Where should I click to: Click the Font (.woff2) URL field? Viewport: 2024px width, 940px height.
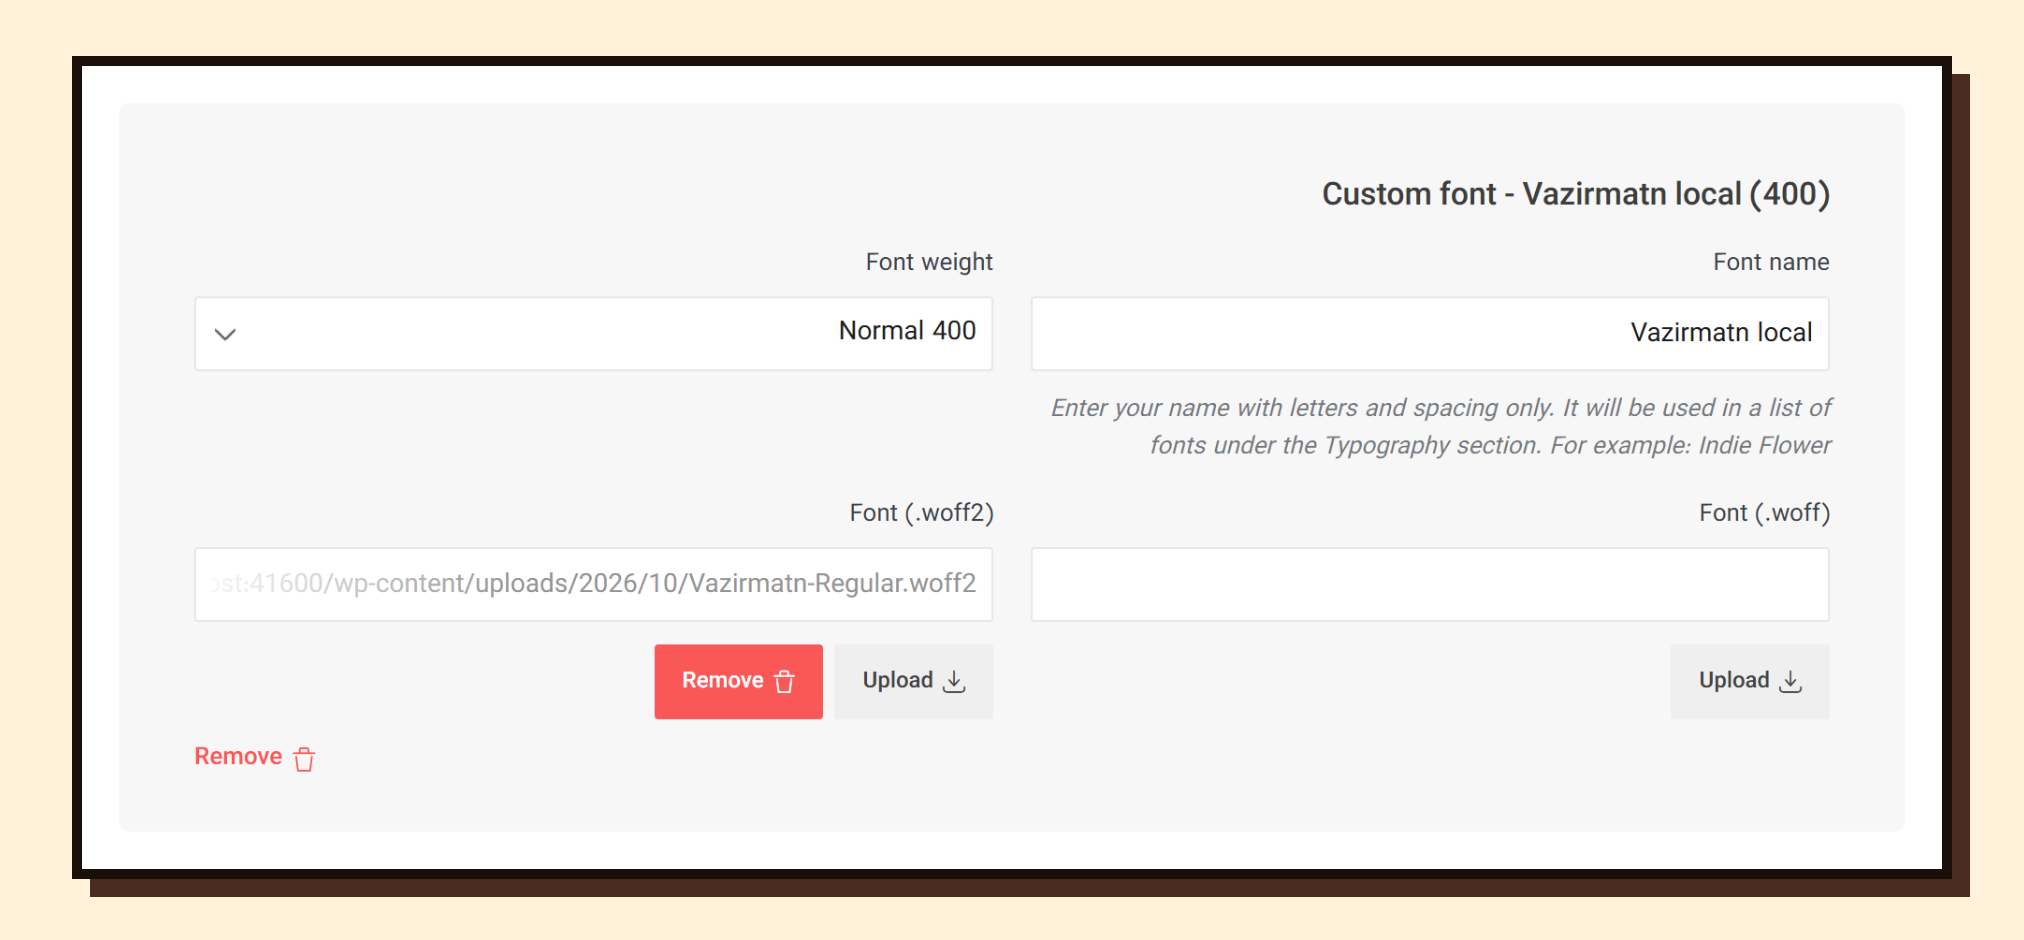594,584
